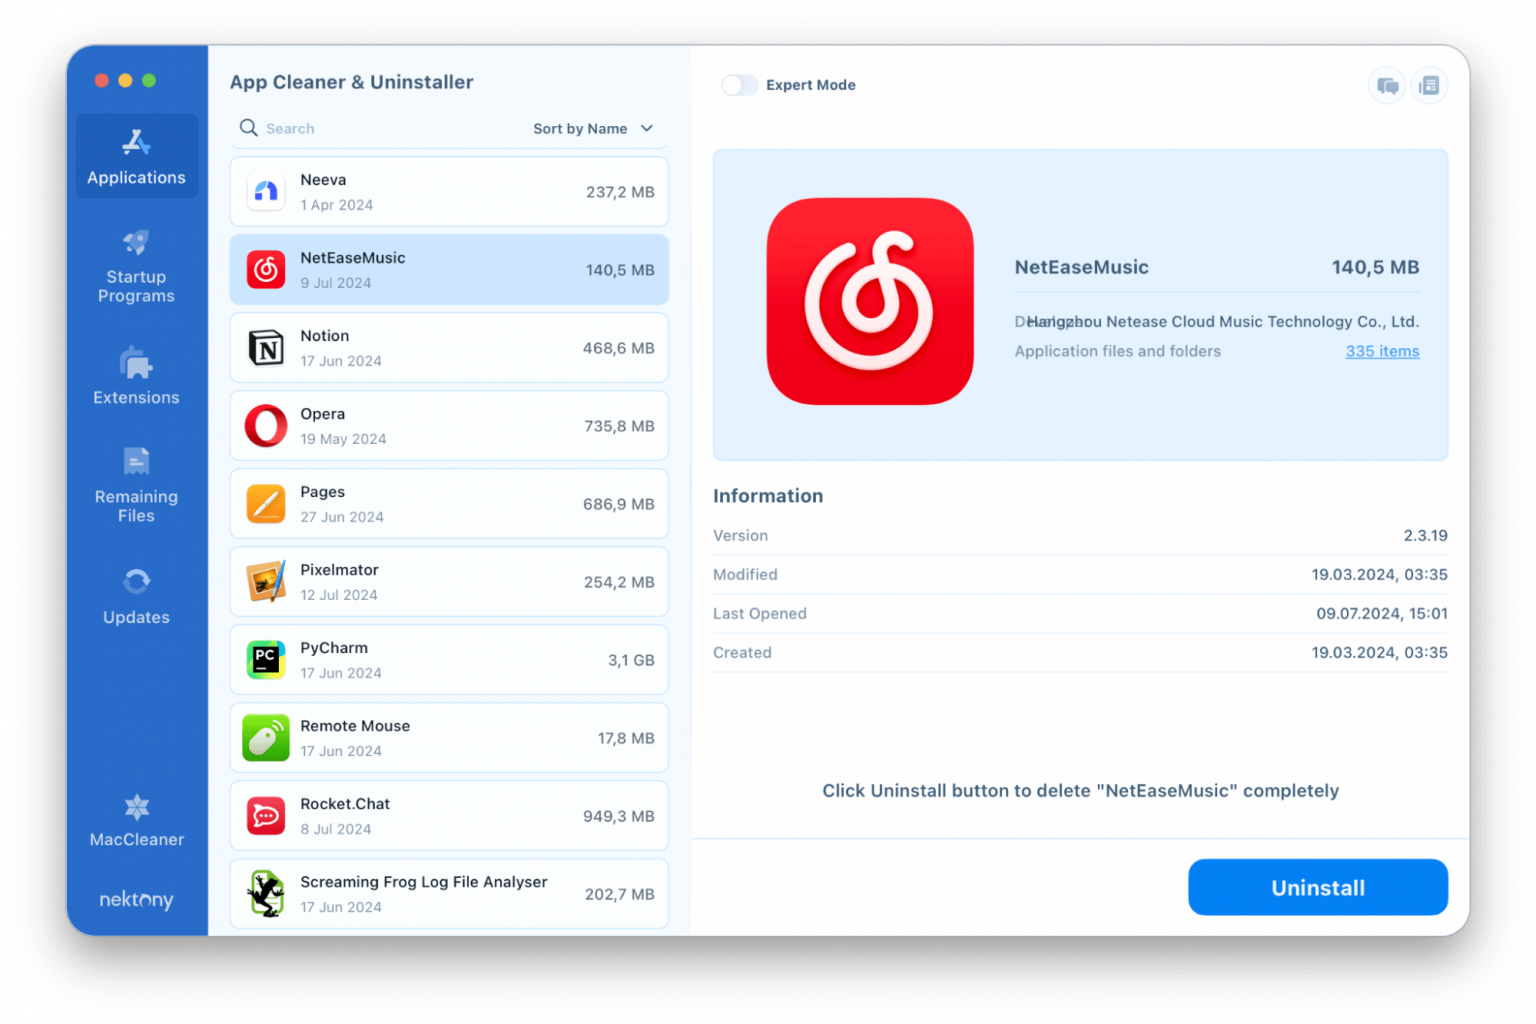Click the nektony logo in sidebar

(136, 900)
